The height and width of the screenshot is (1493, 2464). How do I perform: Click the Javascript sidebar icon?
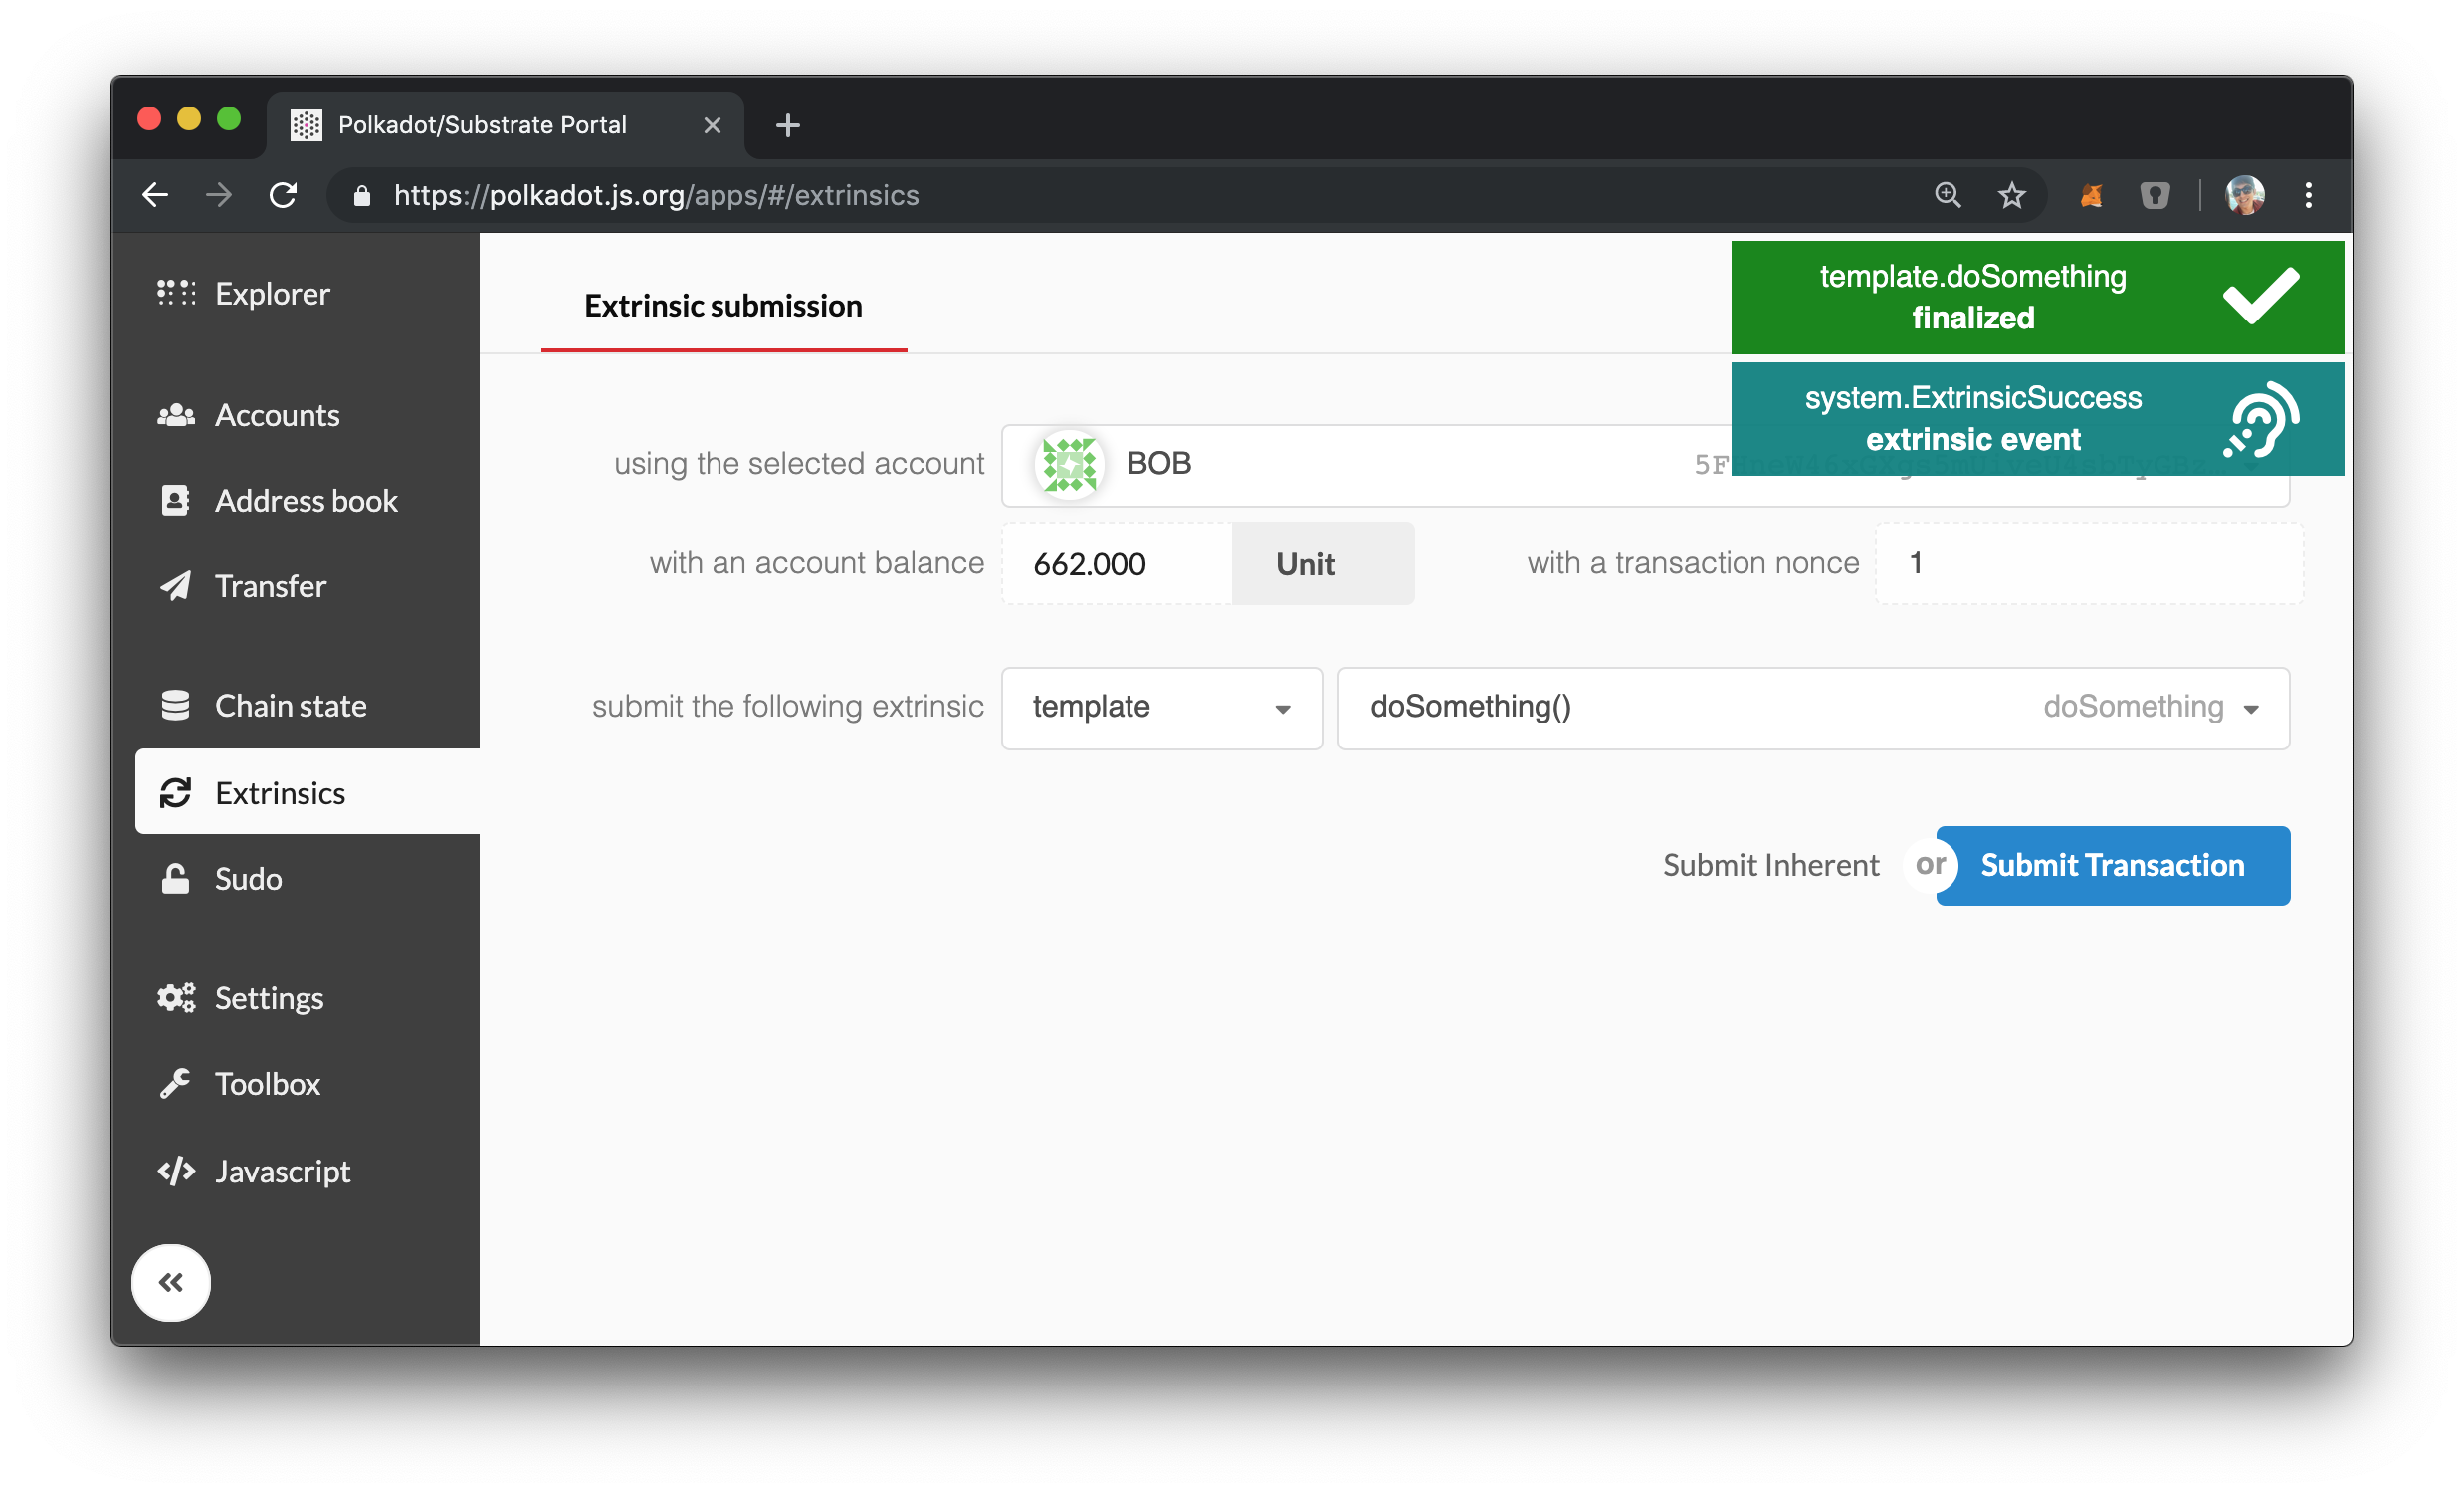176,1168
